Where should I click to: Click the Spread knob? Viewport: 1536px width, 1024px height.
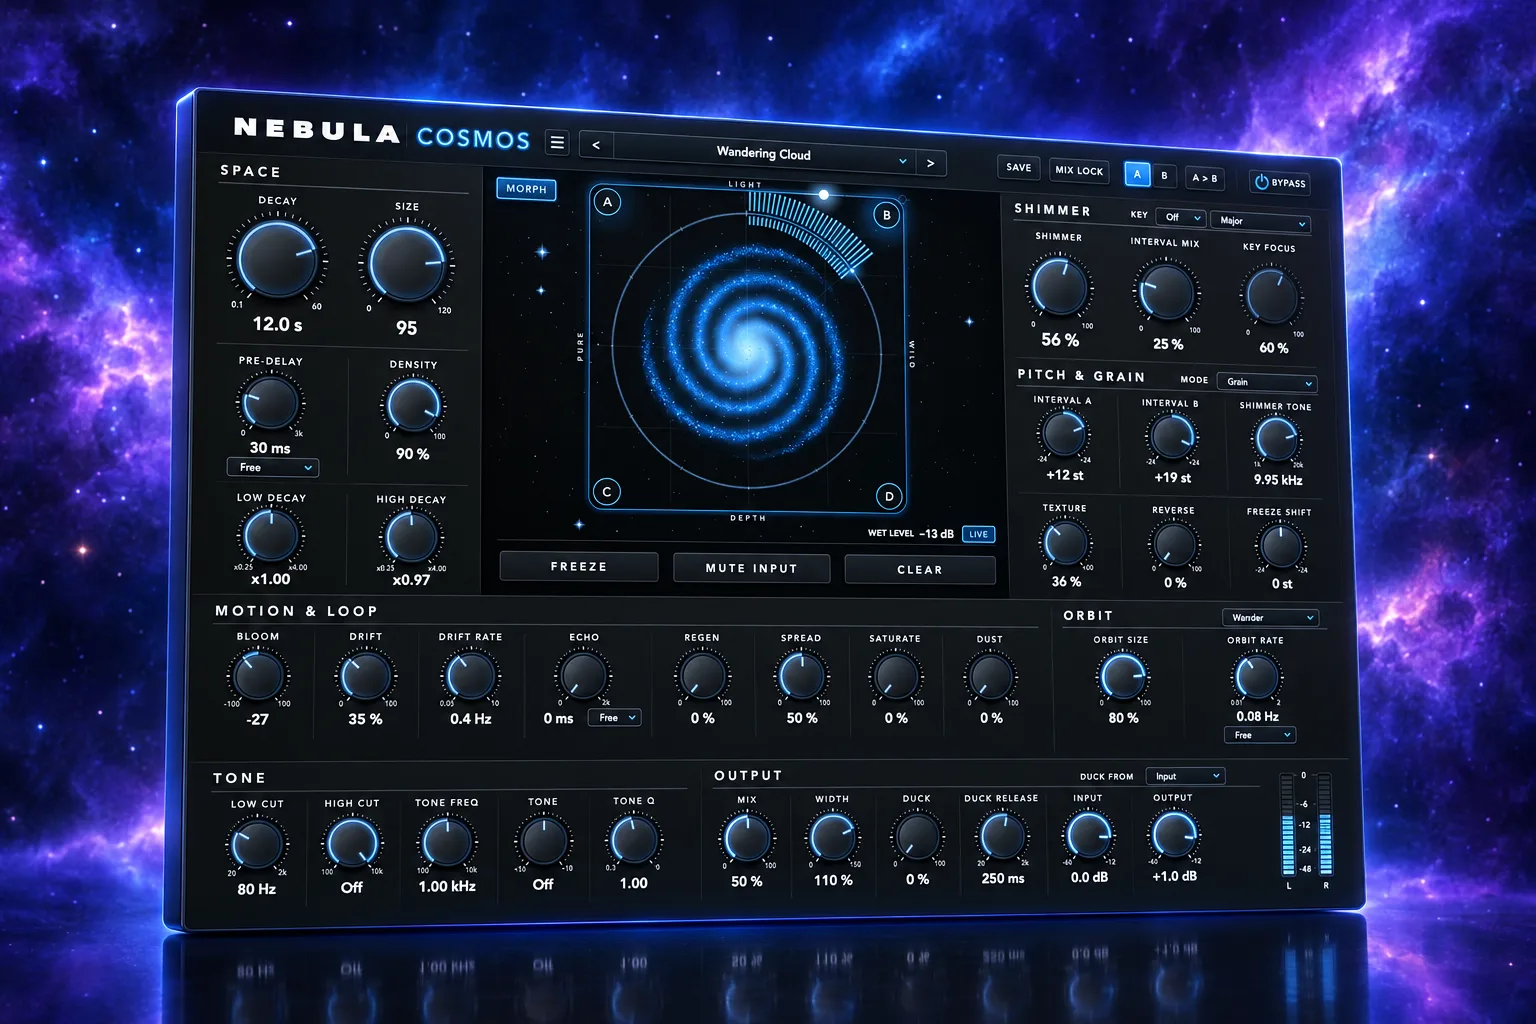tap(801, 677)
